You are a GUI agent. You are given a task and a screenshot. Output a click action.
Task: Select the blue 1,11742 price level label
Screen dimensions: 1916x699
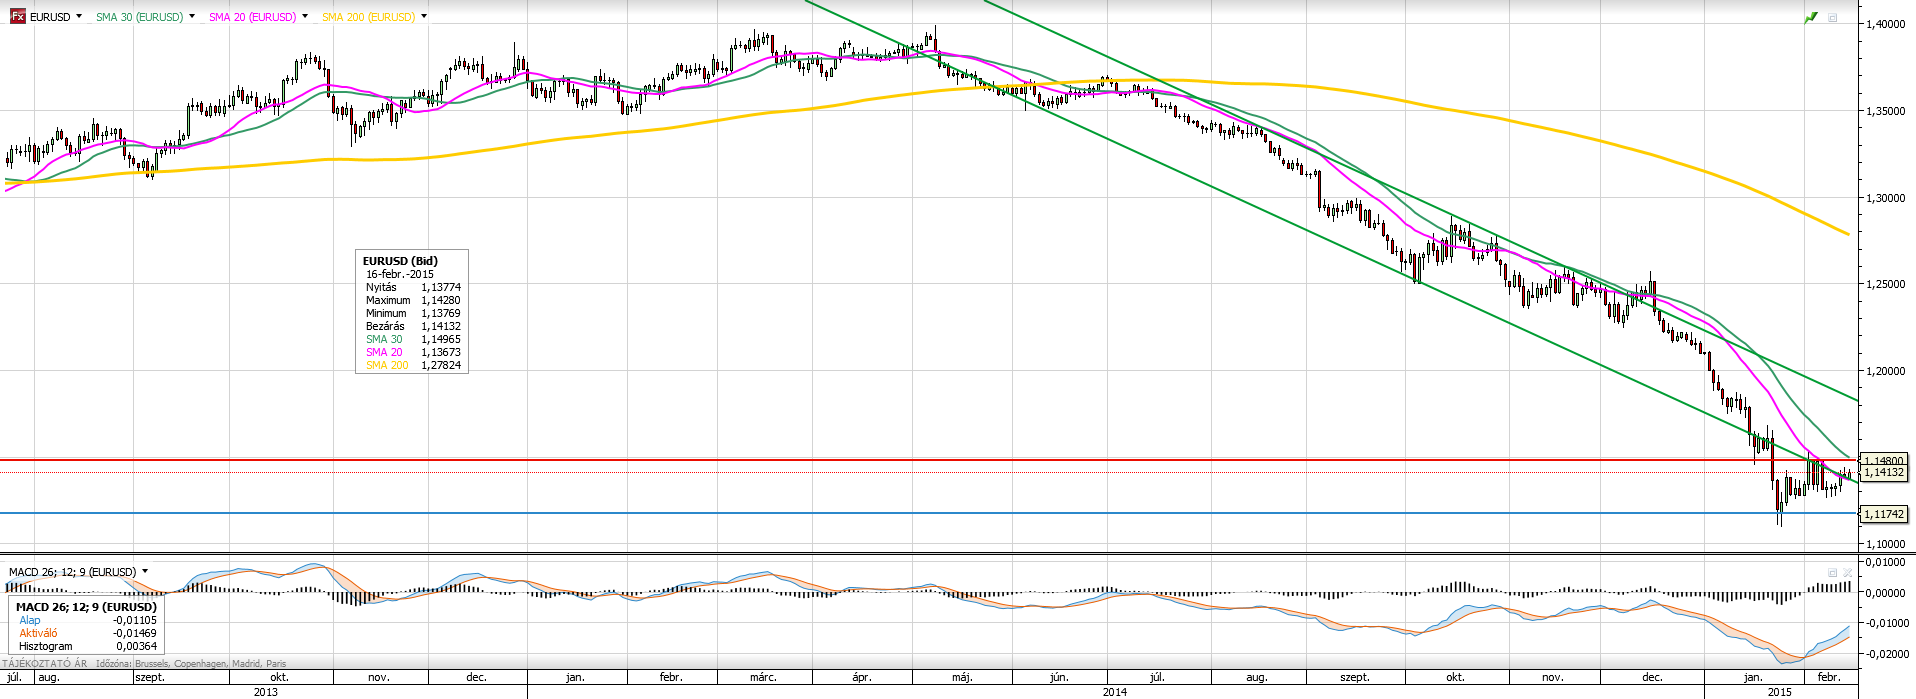1884,514
